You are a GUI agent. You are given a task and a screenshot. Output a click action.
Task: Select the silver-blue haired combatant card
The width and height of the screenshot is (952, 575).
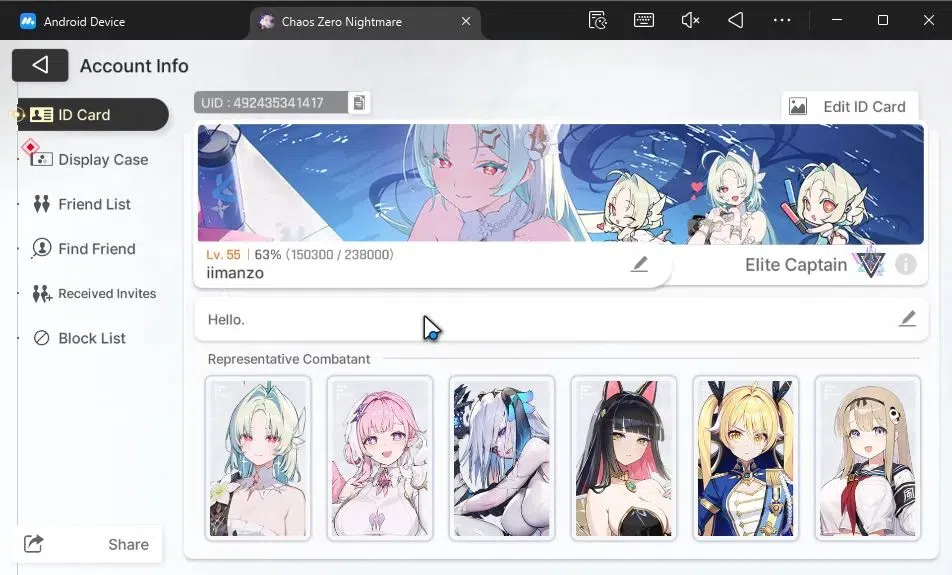click(x=502, y=458)
